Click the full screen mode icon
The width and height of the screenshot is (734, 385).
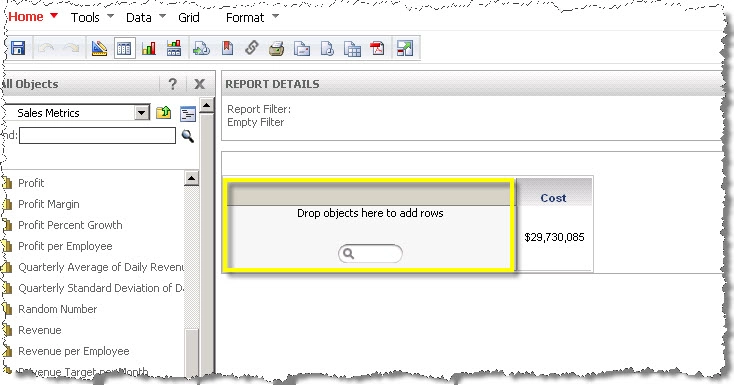tap(404, 48)
